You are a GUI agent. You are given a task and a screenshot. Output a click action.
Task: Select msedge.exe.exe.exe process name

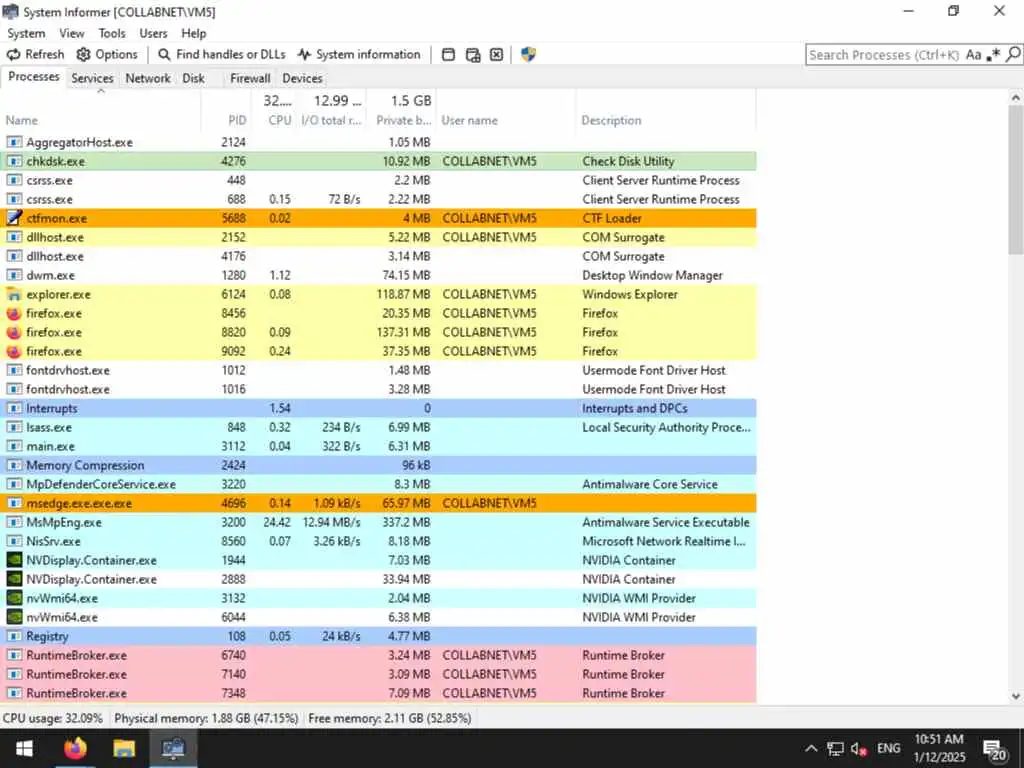coord(79,504)
